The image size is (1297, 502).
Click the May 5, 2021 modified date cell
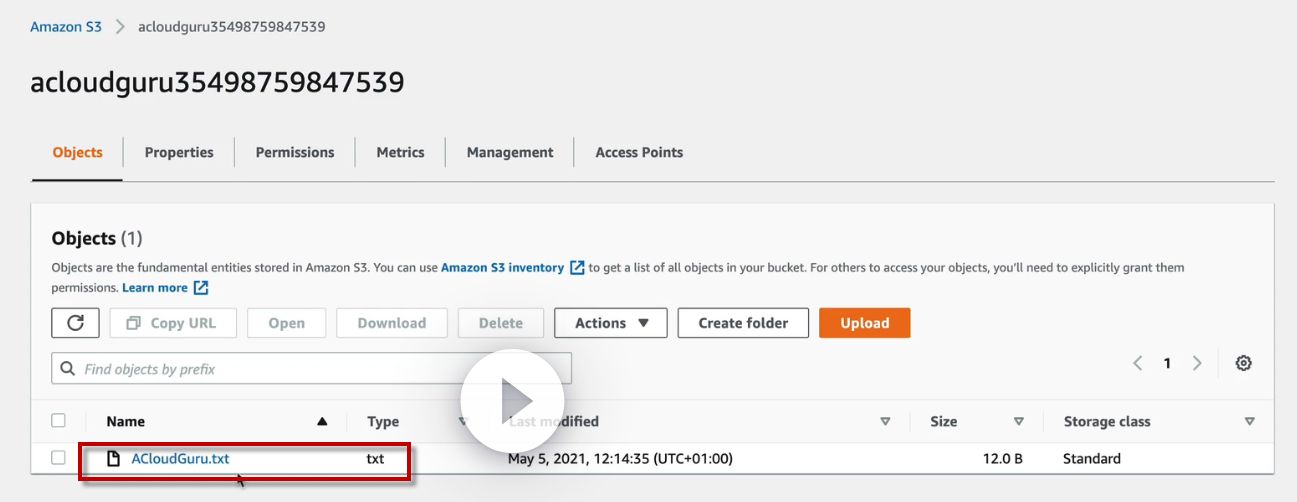tap(620, 459)
